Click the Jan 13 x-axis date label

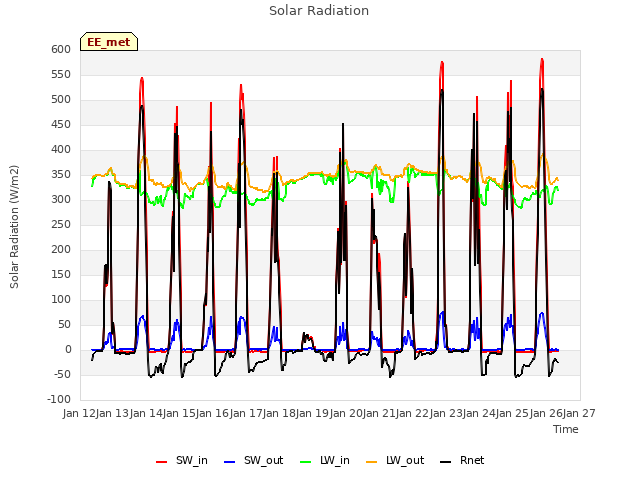tap(112, 414)
